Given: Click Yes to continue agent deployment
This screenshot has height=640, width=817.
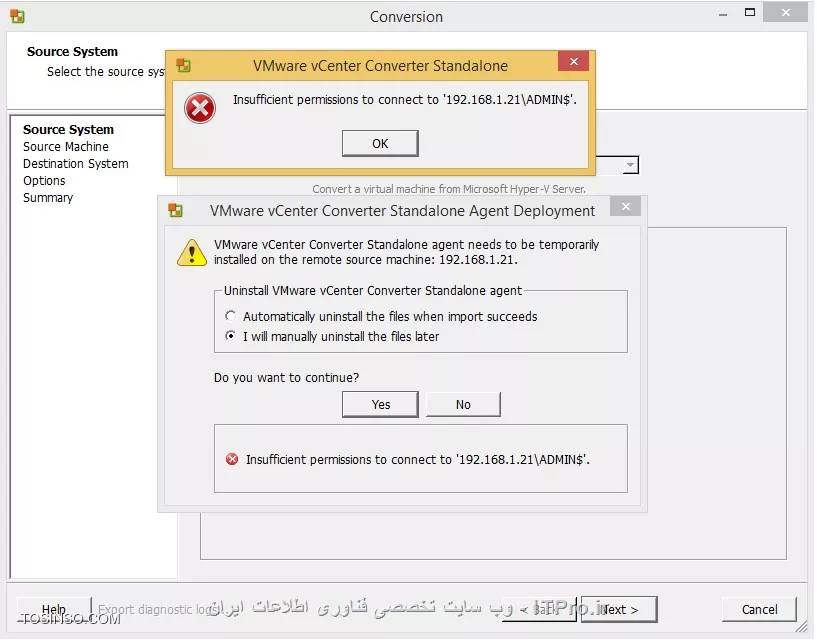Looking at the screenshot, I should pyautogui.click(x=380, y=404).
